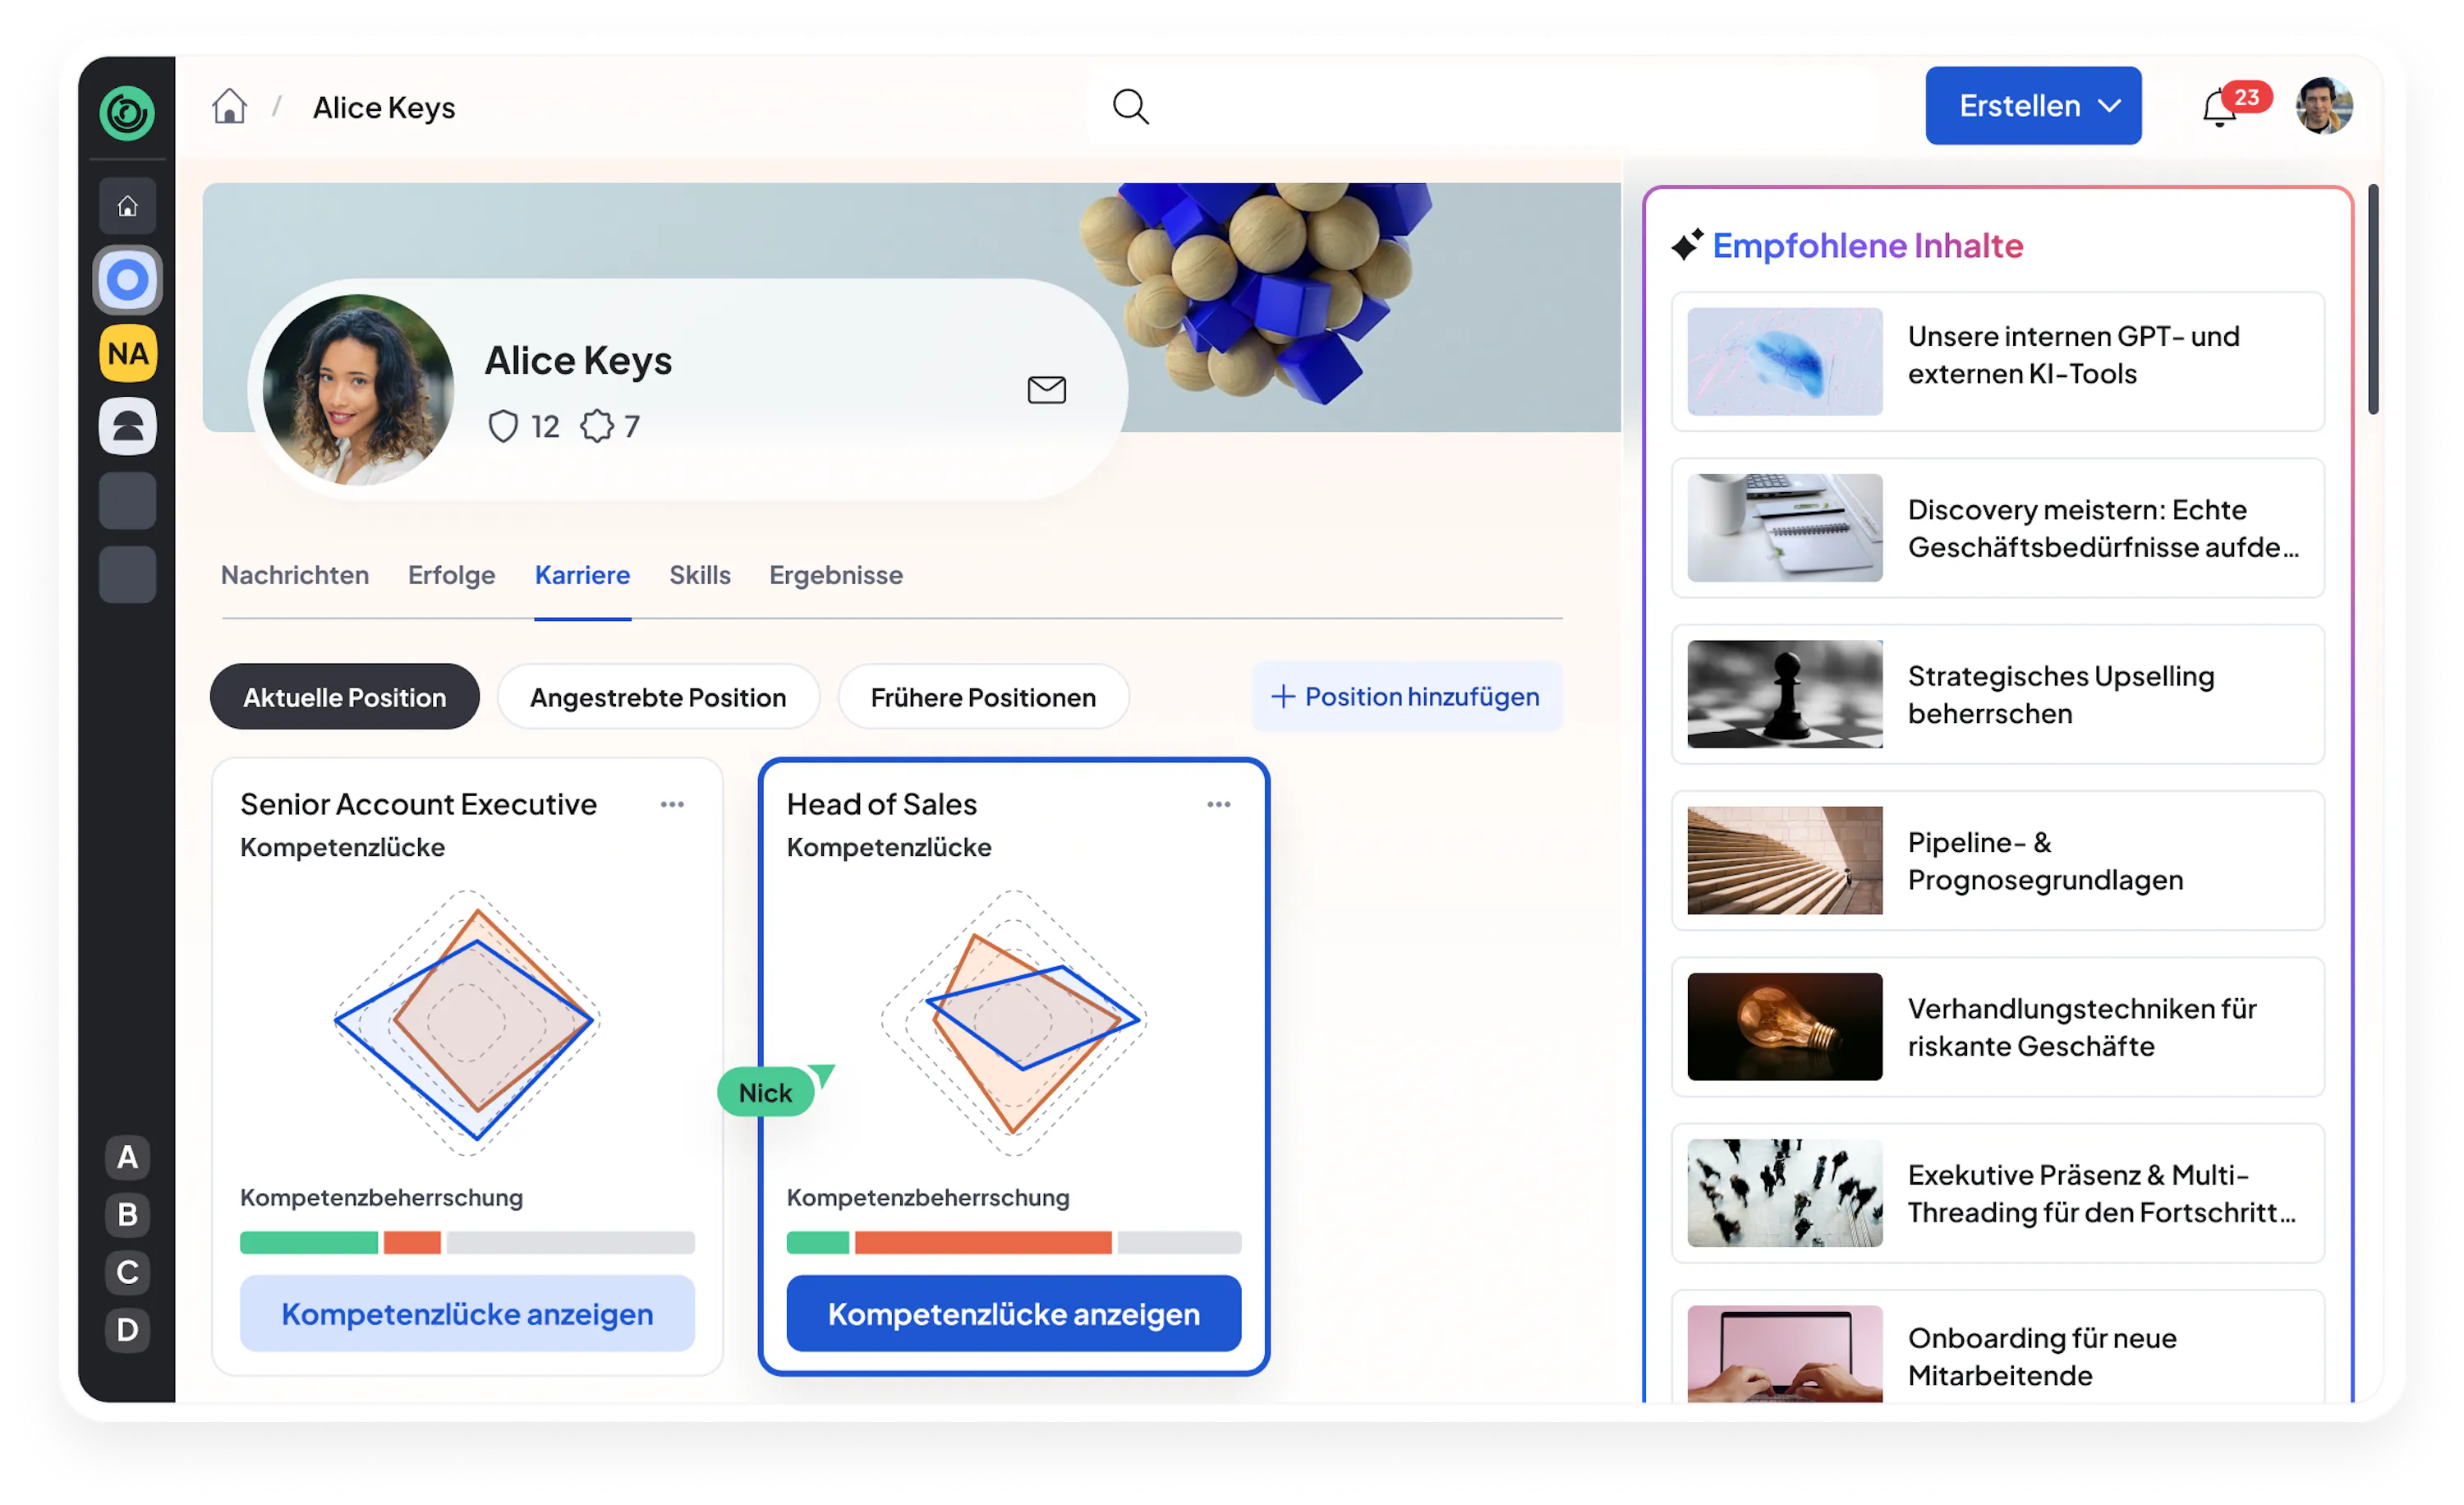Click the blue circle sidebar icon
Screen dimensions: 2464x1505
pyautogui.click(x=127, y=280)
